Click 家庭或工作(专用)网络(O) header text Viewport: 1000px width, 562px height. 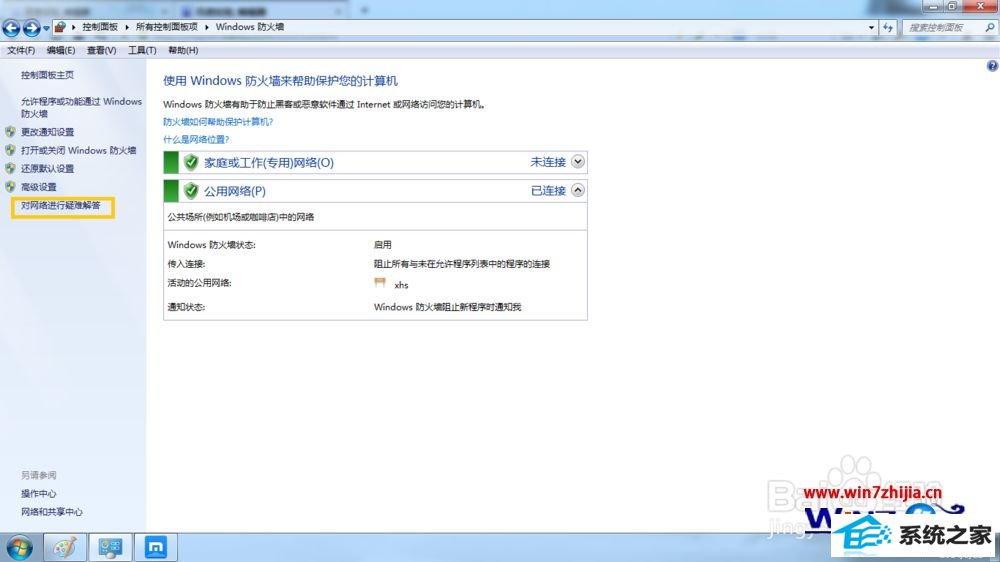tap(268, 163)
